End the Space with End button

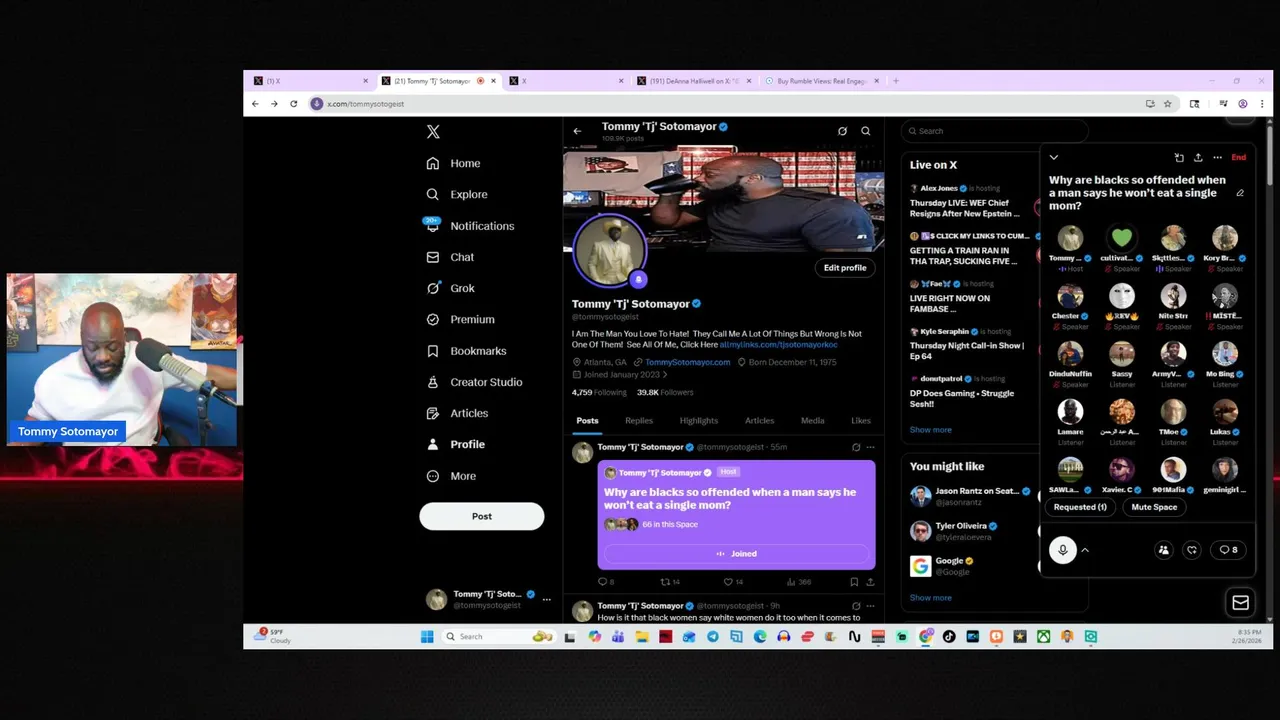pos(1238,157)
